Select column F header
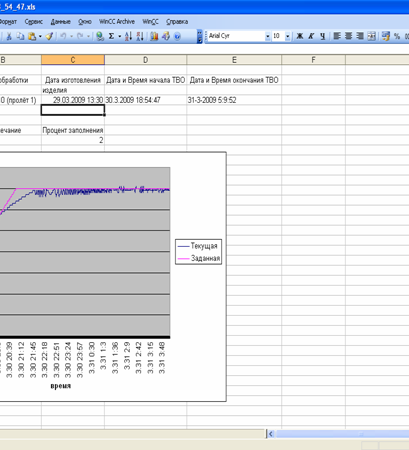The width and height of the screenshot is (409, 450). click(x=313, y=60)
